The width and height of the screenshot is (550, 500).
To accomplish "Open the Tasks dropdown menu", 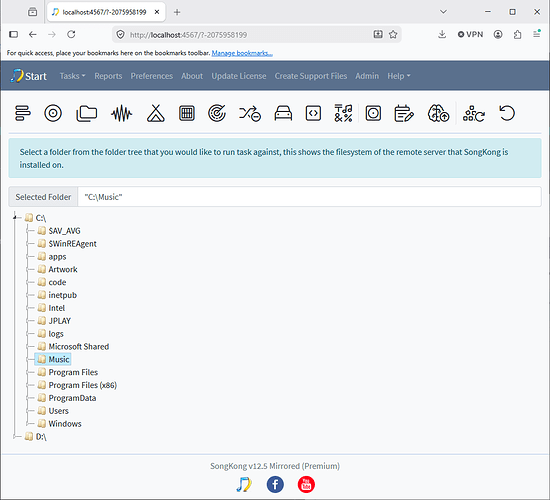I will pos(72,76).
